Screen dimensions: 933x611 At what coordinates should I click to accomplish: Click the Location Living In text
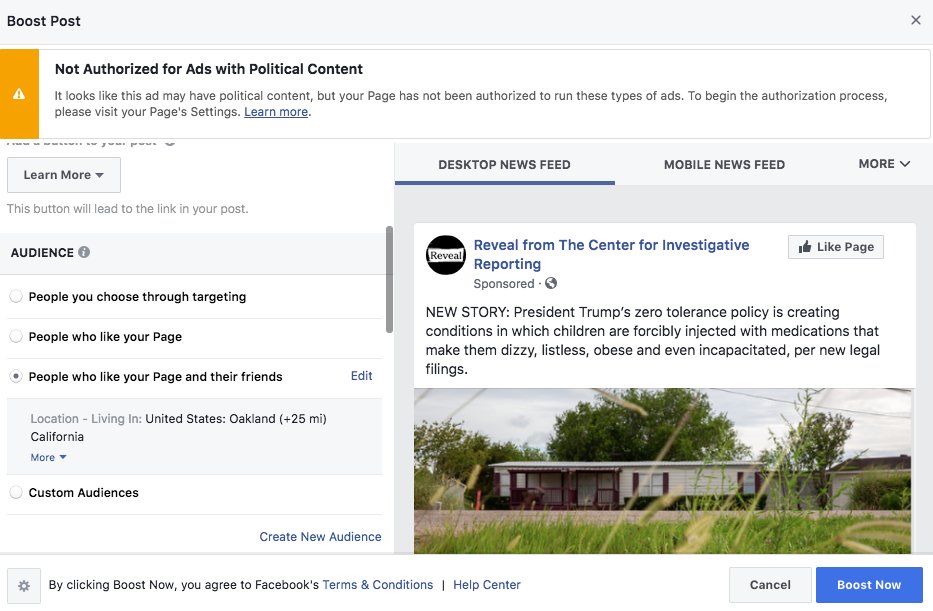[179, 427]
